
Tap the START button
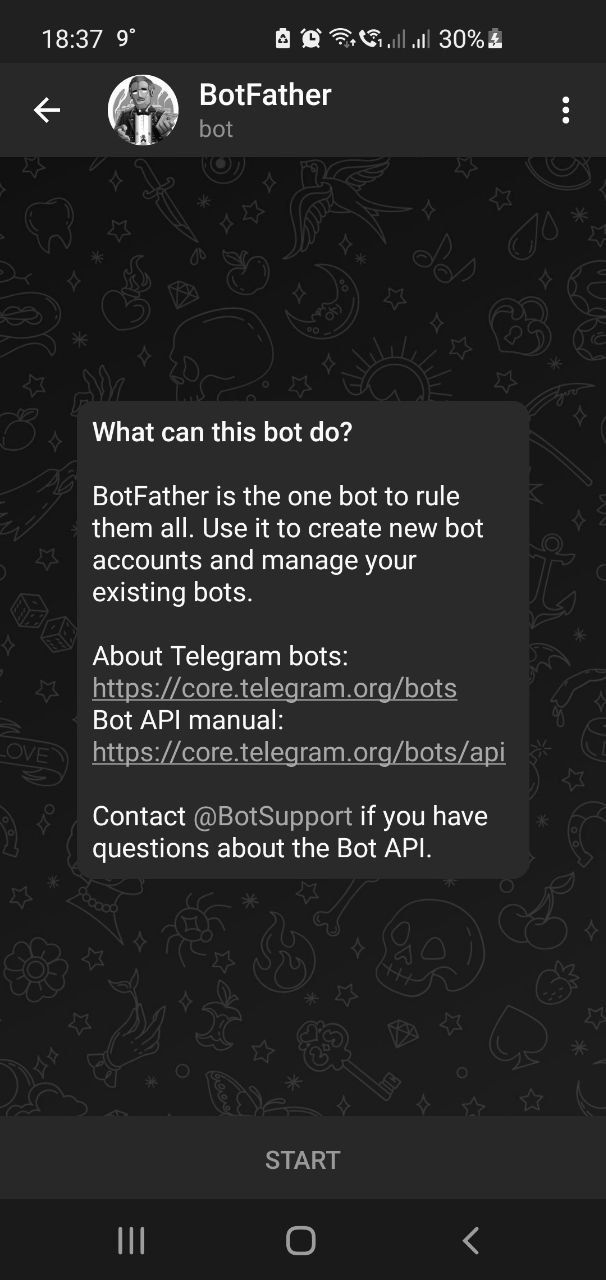(x=303, y=1160)
